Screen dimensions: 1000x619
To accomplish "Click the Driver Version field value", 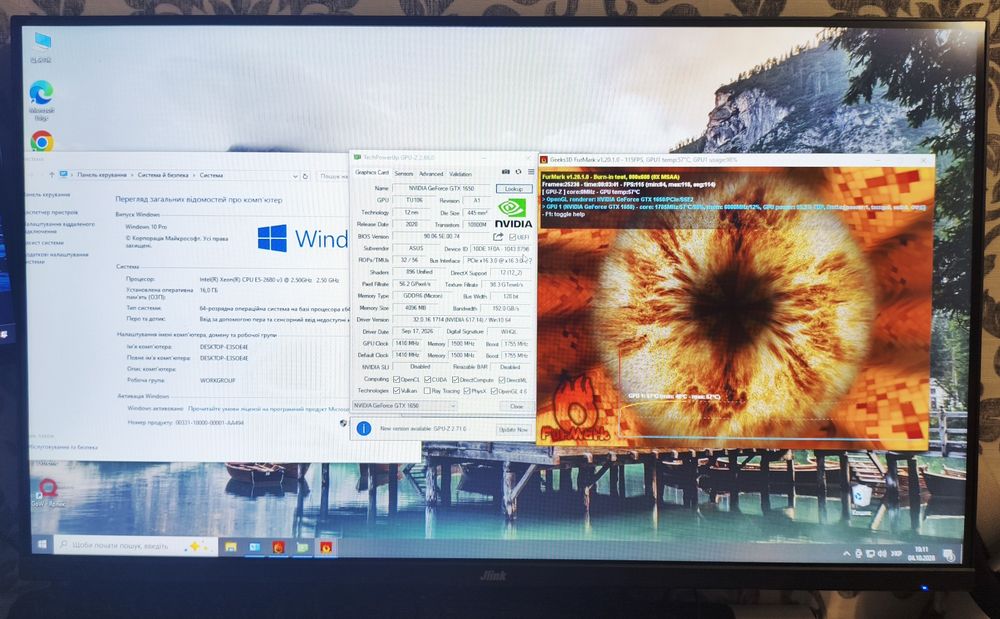I will pos(462,320).
